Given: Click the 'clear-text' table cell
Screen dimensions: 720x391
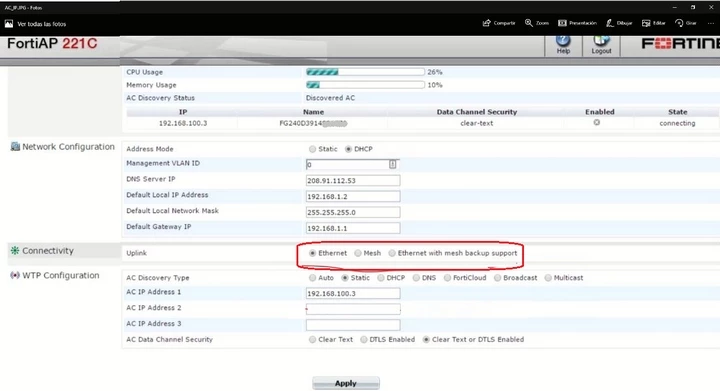Looking at the screenshot, I should pyautogui.click(x=477, y=123).
